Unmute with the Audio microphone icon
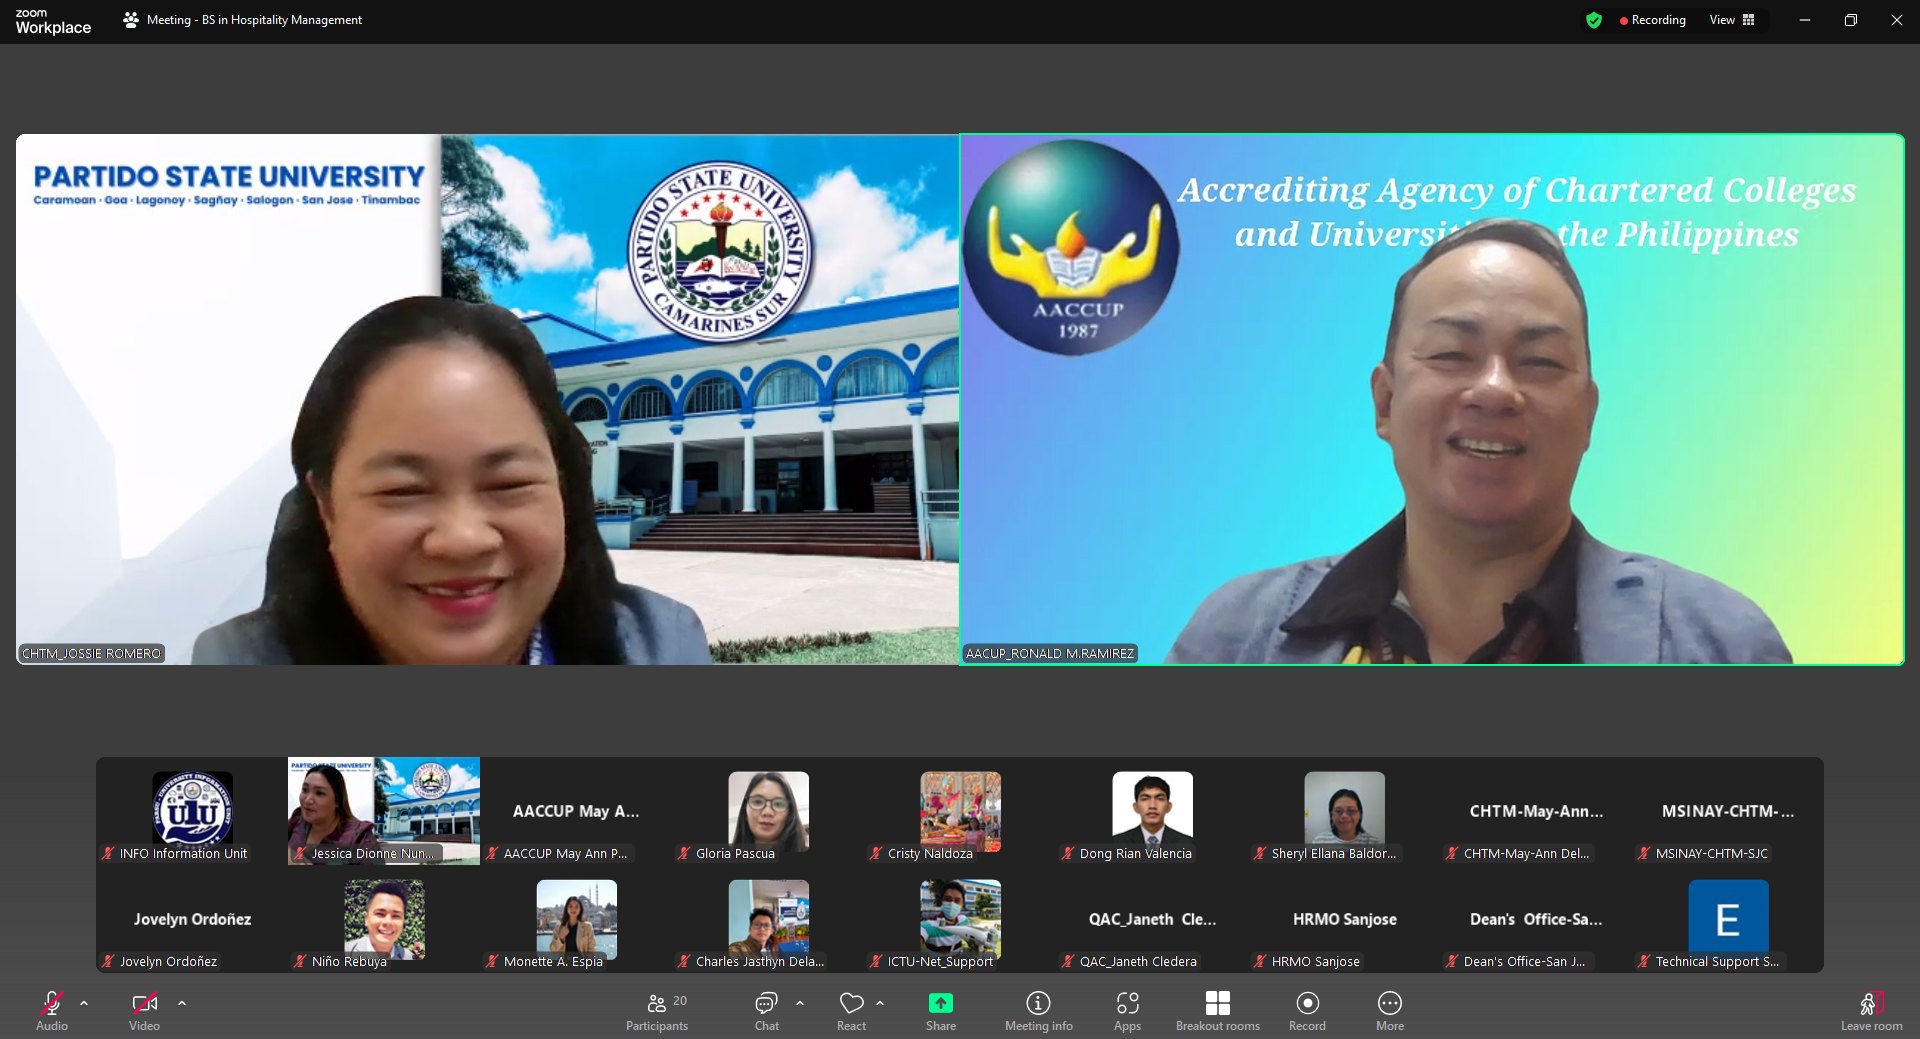Screen dimensions: 1920x1039 click(x=52, y=1002)
